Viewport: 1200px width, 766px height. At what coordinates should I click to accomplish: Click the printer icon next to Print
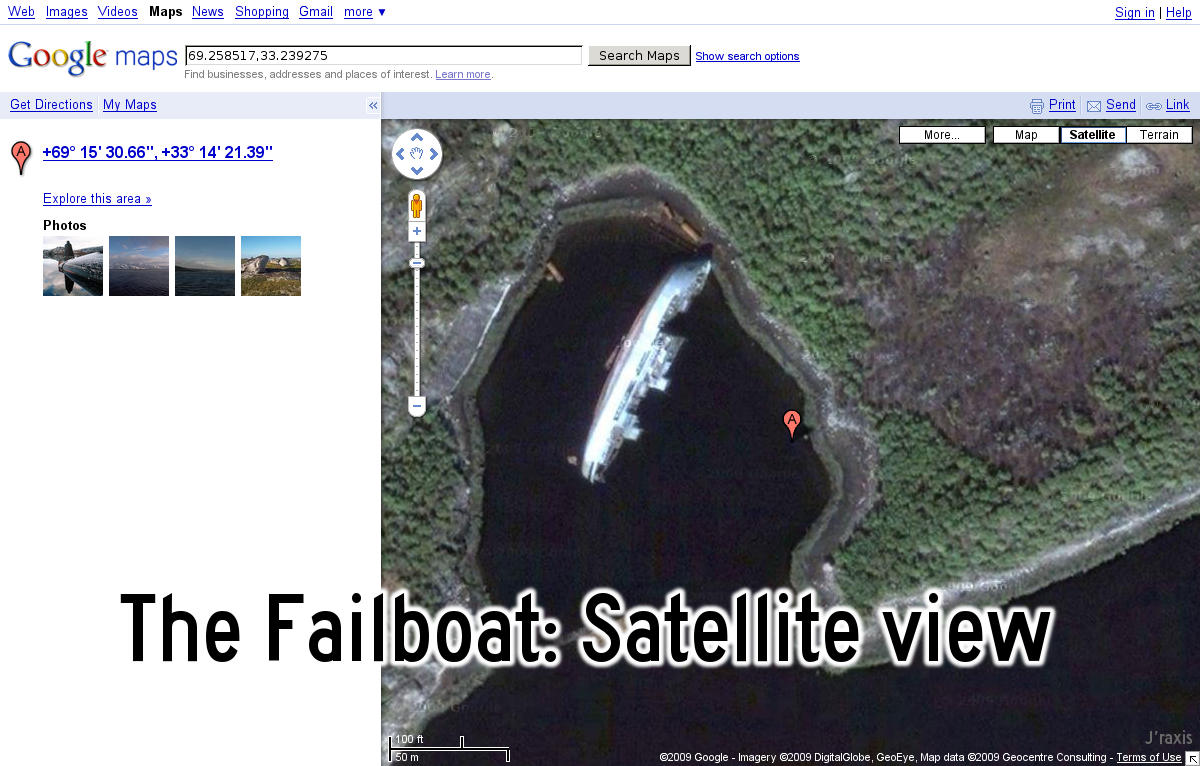tap(1037, 105)
